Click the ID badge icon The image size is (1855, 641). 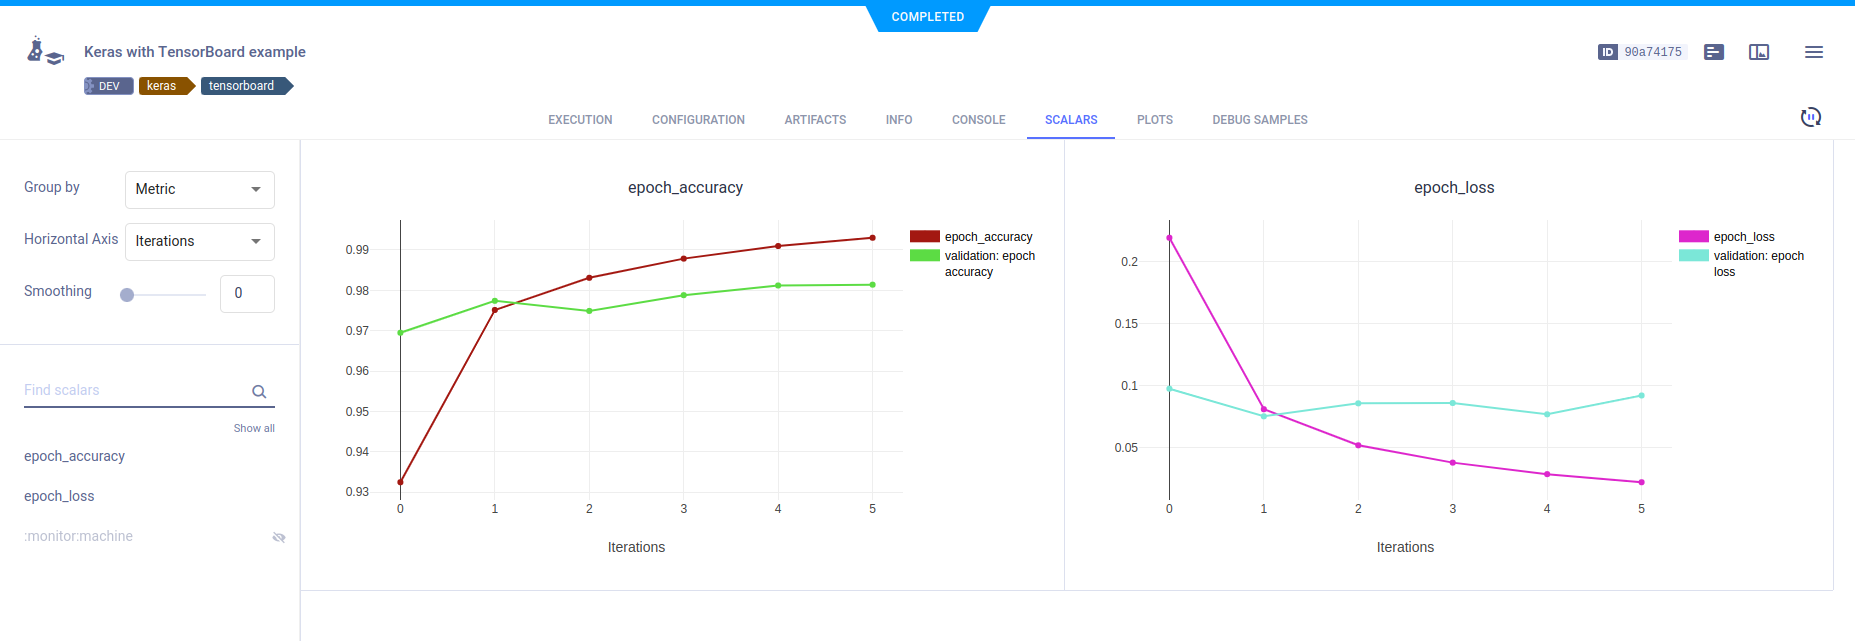[x=1608, y=52]
